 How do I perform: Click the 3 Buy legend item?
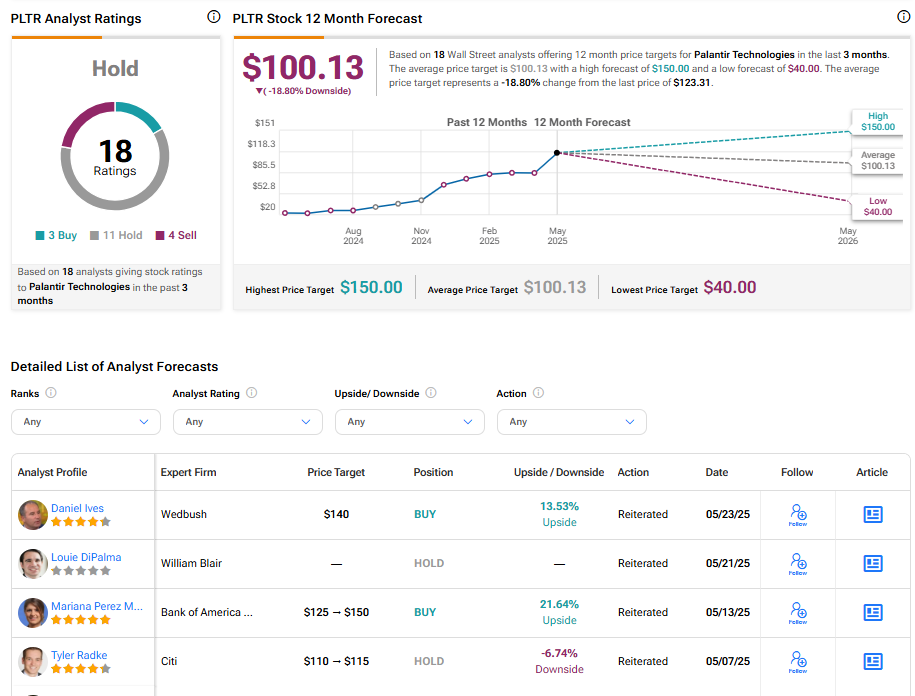click(56, 235)
